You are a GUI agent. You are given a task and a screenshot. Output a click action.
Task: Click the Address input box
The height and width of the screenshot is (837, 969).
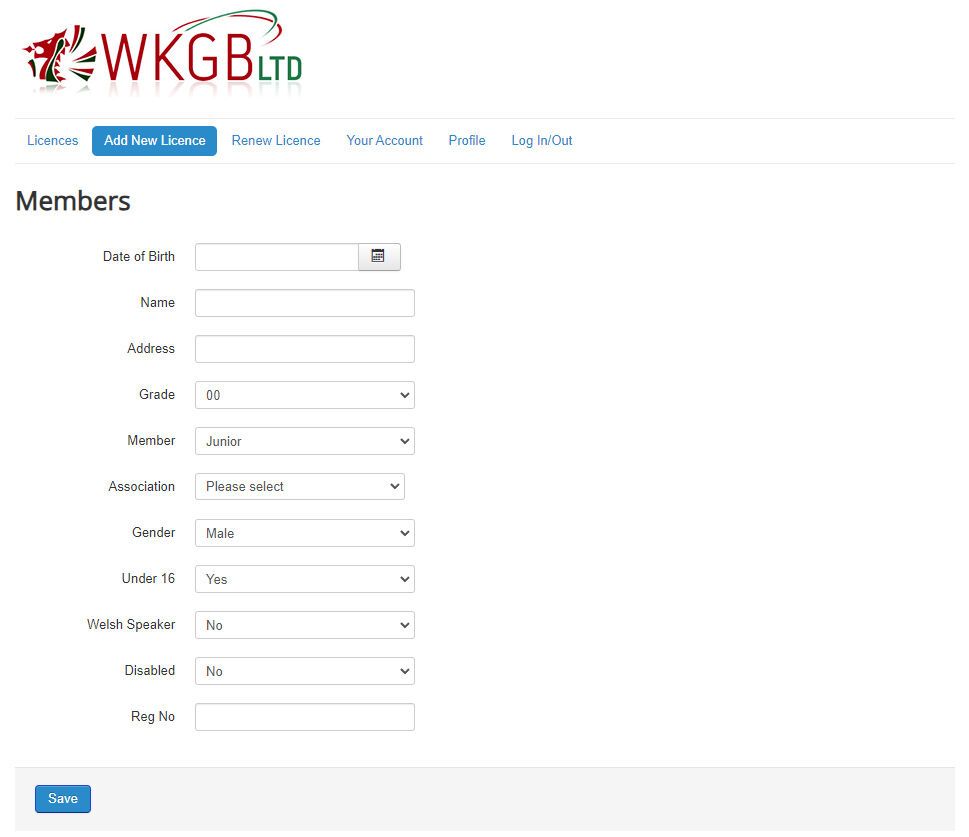(304, 349)
